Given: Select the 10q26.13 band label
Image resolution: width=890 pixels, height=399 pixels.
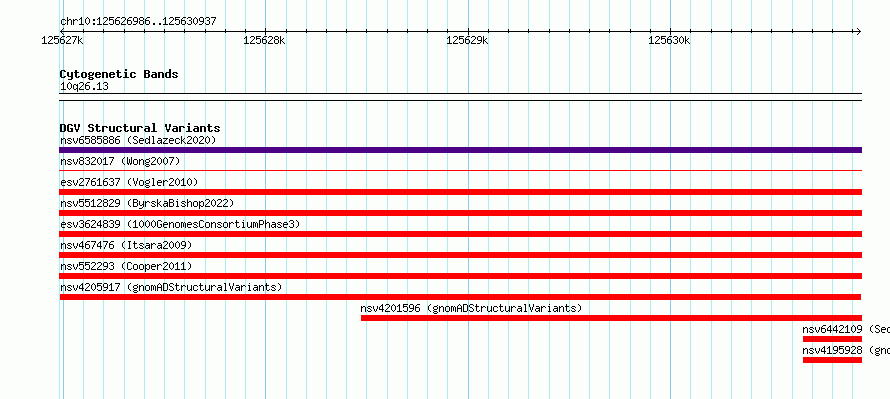Looking at the screenshot, I should [x=84, y=87].
